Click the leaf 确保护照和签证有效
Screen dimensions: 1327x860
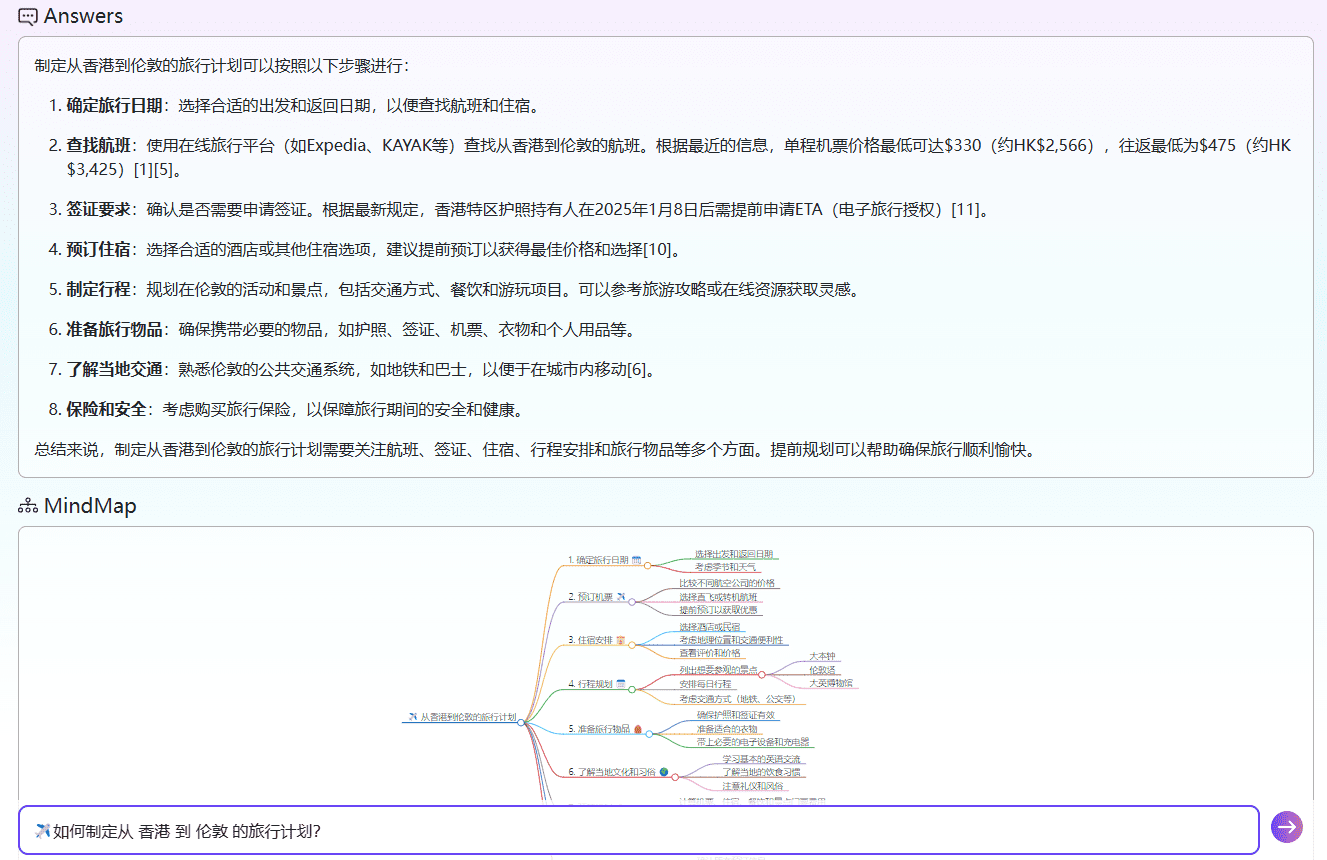(x=735, y=715)
